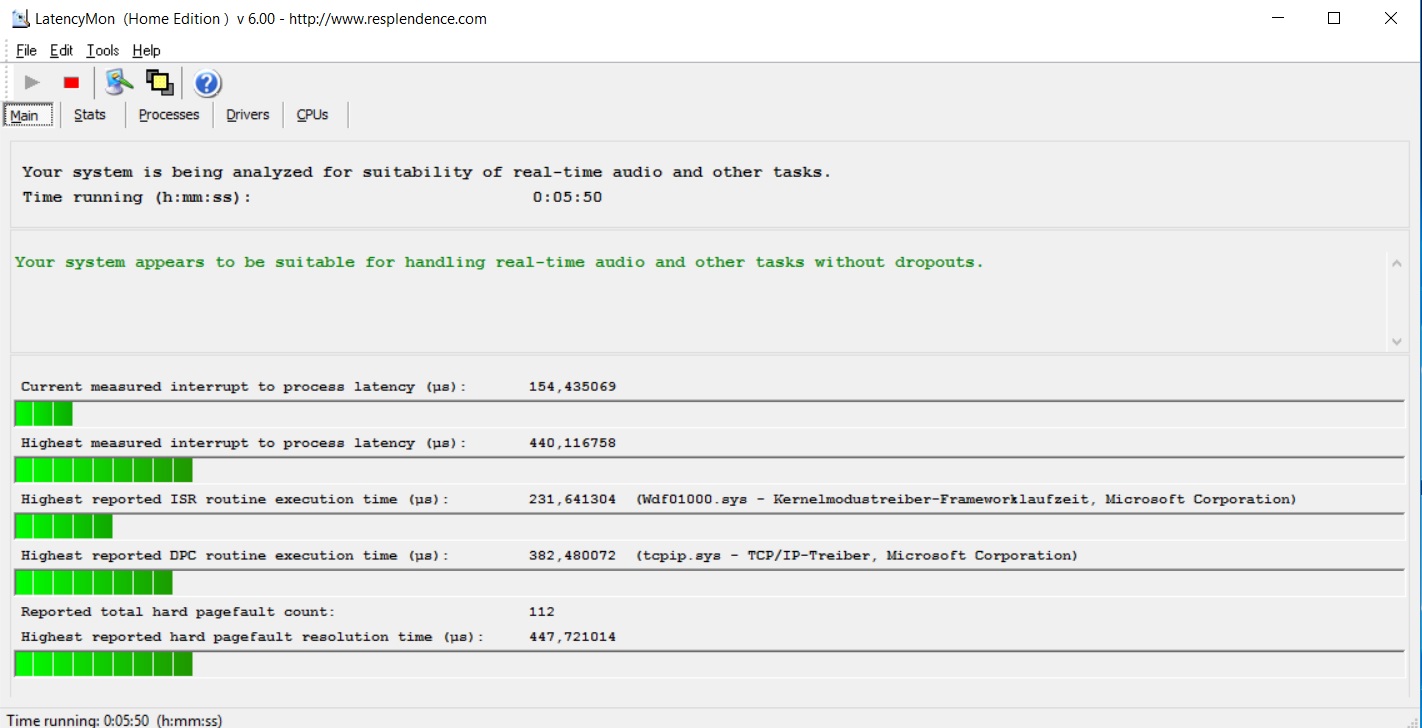Switch to the Stats tab
This screenshot has width=1422, height=728.
90,115
